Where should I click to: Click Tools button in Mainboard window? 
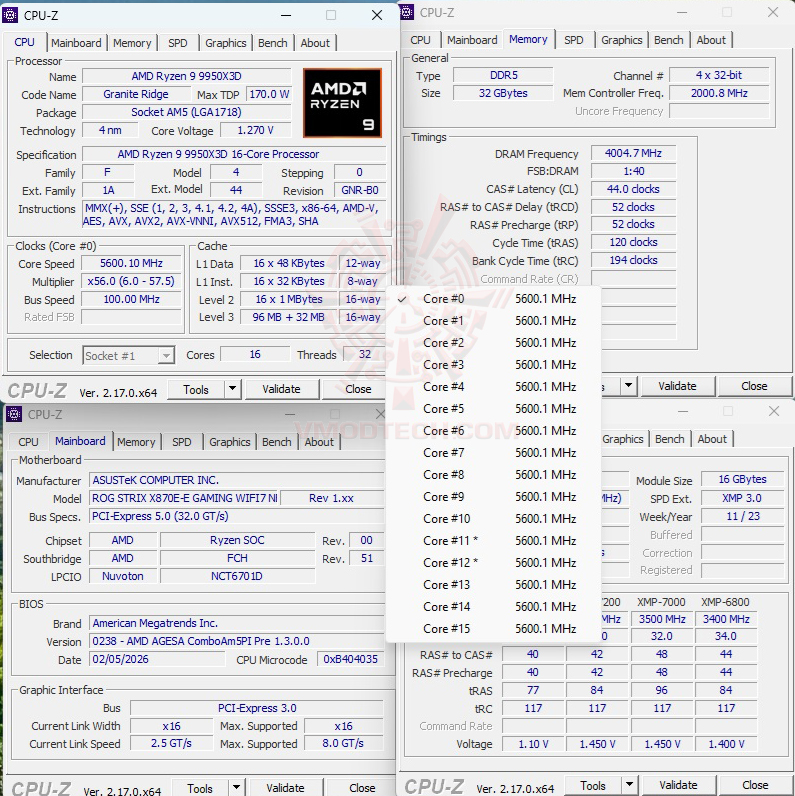point(200,788)
